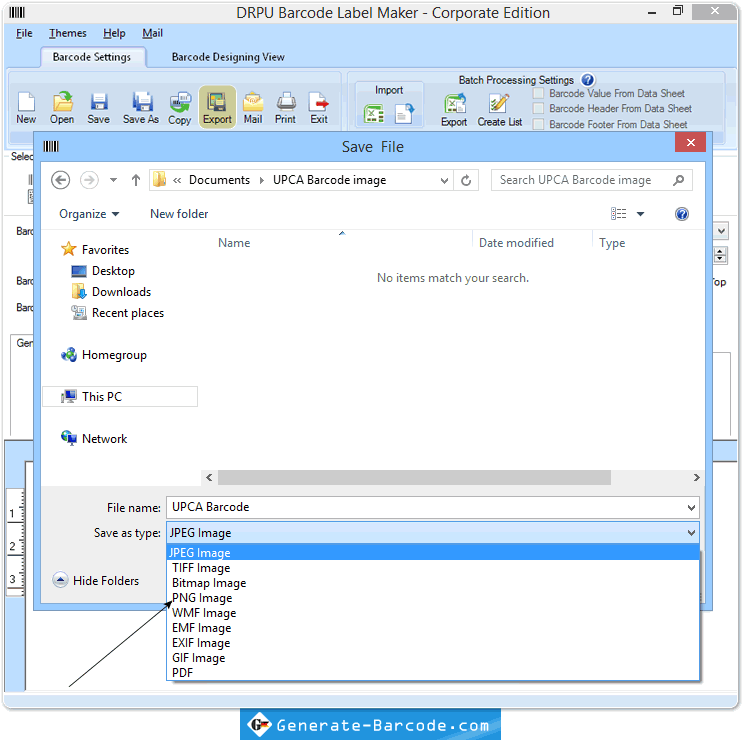Click the horizontal scrollbar right arrow
The image size is (744, 740).
pyautogui.click(x=696, y=478)
